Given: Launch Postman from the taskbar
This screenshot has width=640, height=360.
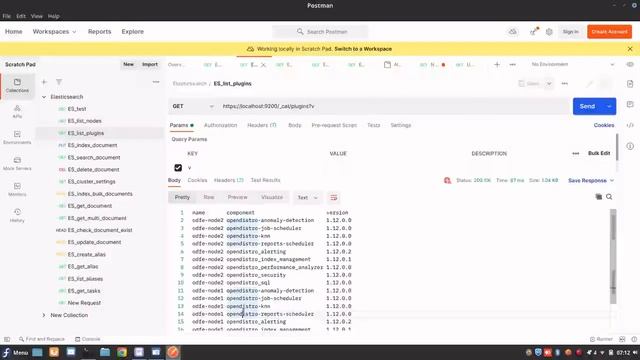Looking at the screenshot, I should [173, 352].
